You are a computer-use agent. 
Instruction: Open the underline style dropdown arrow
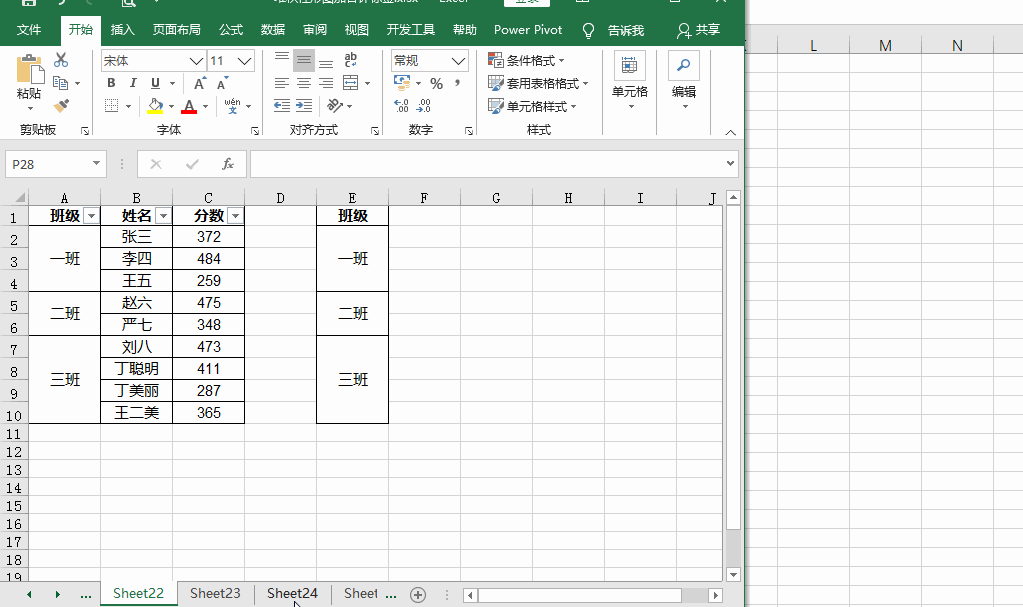pos(172,84)
